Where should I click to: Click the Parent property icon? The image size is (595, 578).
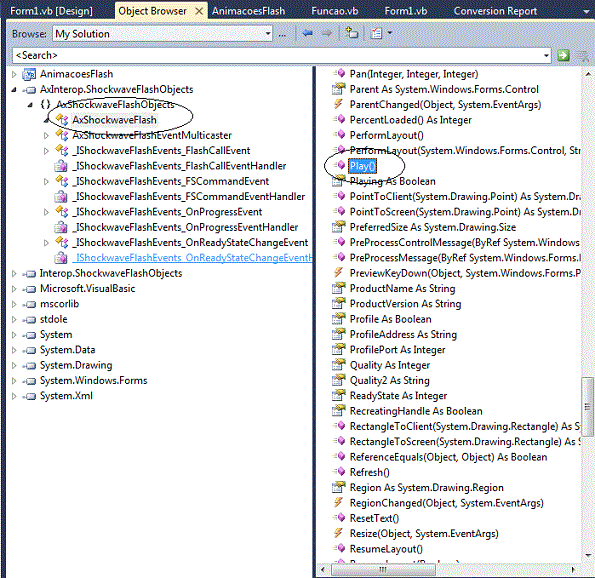[338, 89]
